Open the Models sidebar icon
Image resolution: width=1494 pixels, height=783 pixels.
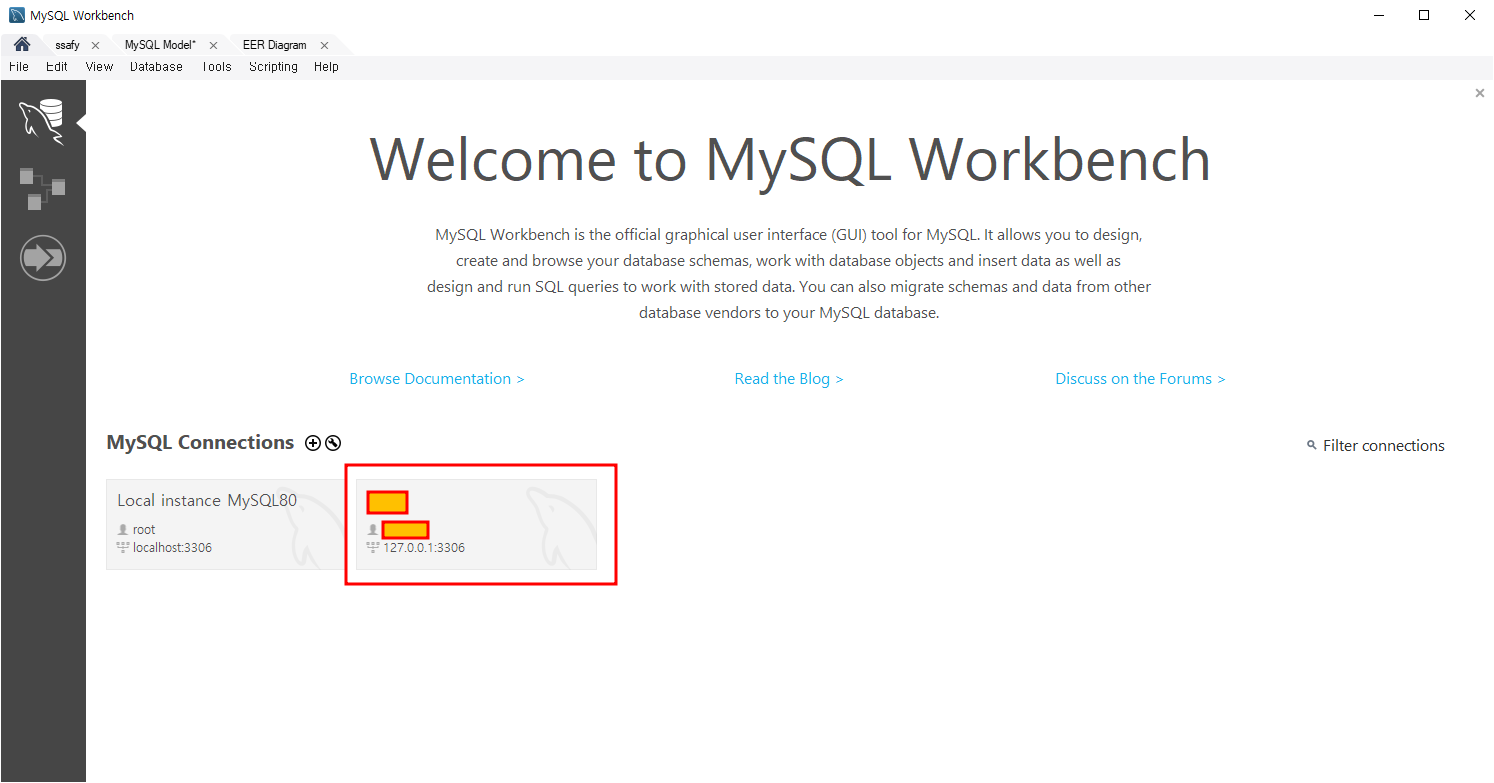[x=42, y=188]
